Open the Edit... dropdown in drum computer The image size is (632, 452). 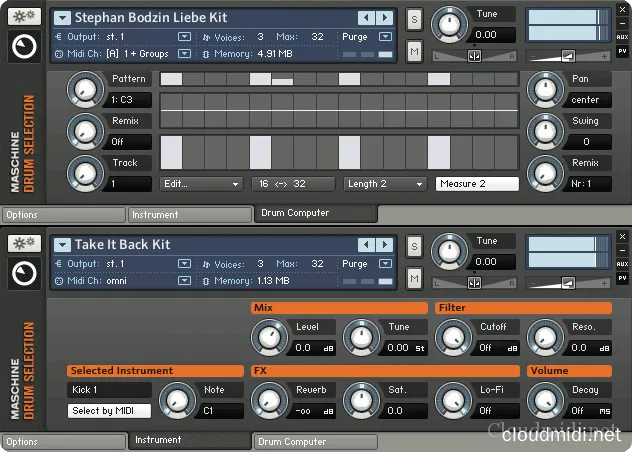(201, 184)
